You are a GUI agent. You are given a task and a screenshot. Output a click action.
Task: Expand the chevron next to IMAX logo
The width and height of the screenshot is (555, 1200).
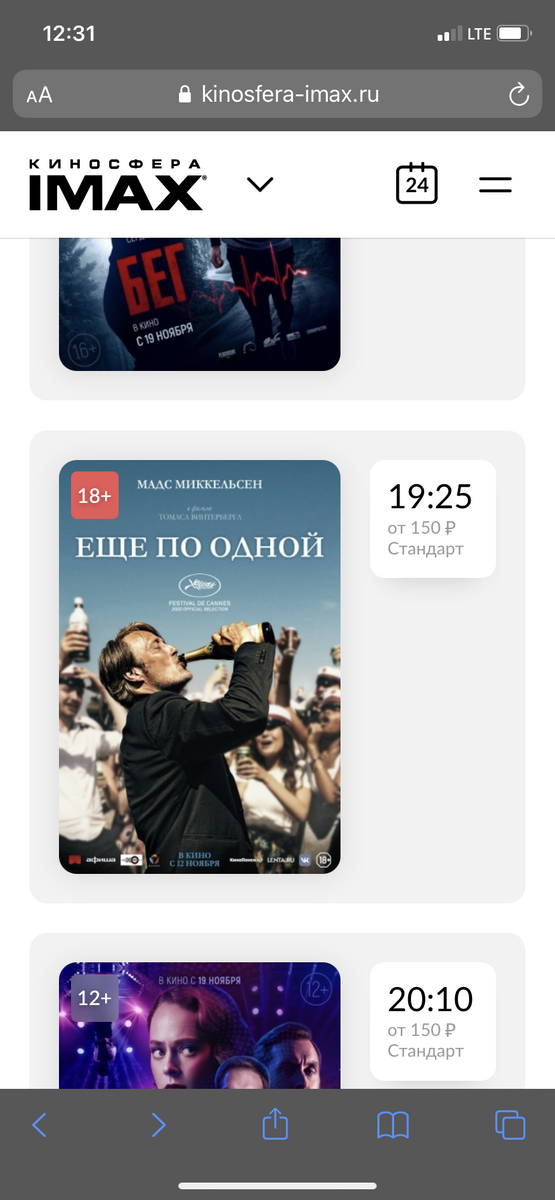point(260,184)
